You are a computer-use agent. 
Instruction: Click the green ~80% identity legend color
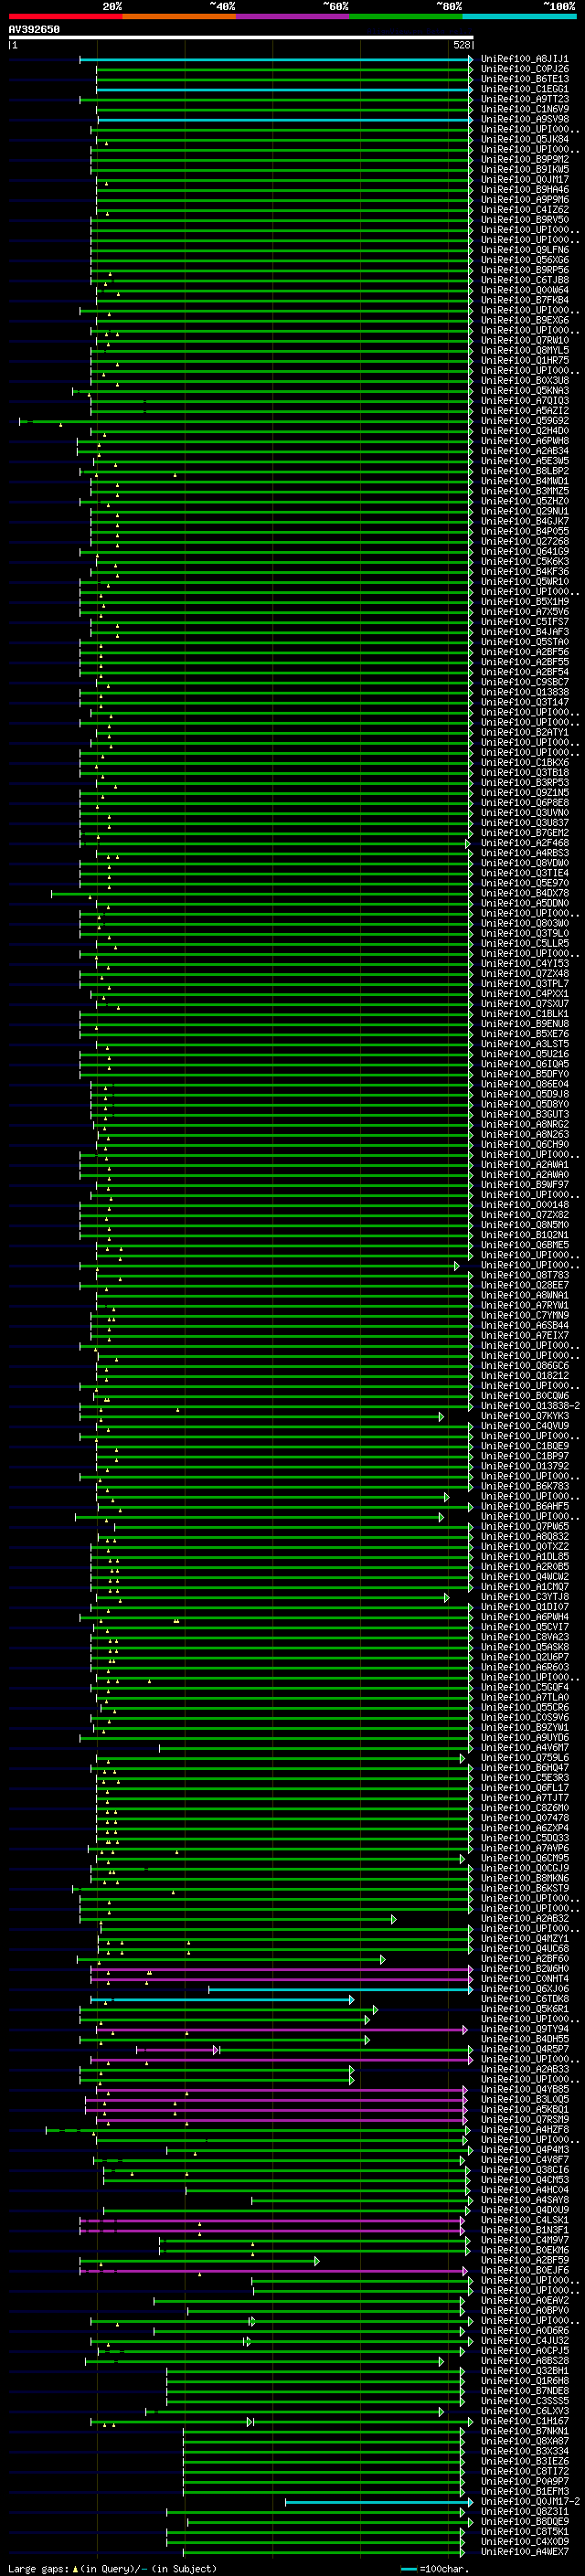(406, 16)
